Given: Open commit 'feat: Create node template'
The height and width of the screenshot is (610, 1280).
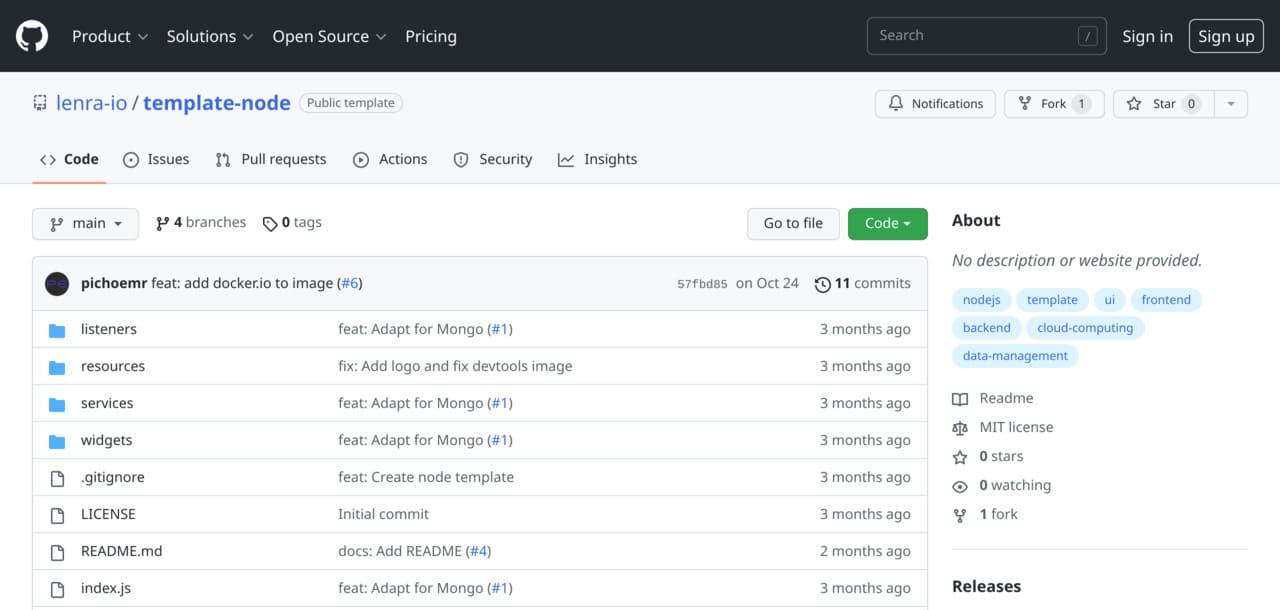Looking at the screenshot, I should coord(426,478).
